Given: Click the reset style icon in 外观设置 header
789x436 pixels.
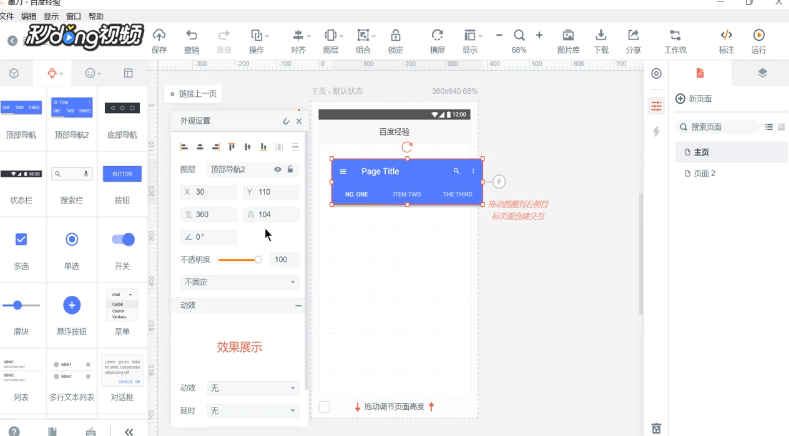Looking at the screenshot, I should pyautogui.click(x=286, y=121).
